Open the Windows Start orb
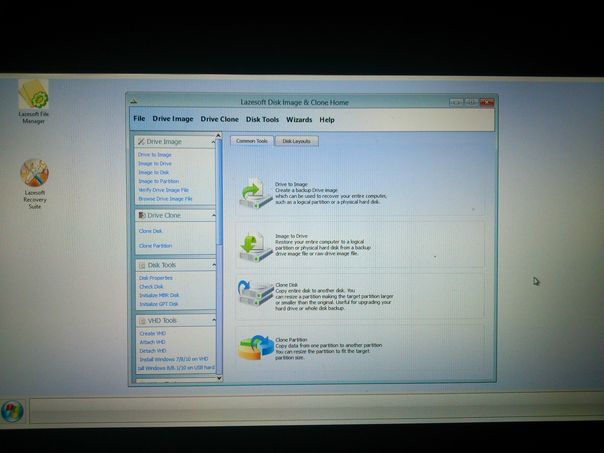The image size is (604, 453). 12,411
